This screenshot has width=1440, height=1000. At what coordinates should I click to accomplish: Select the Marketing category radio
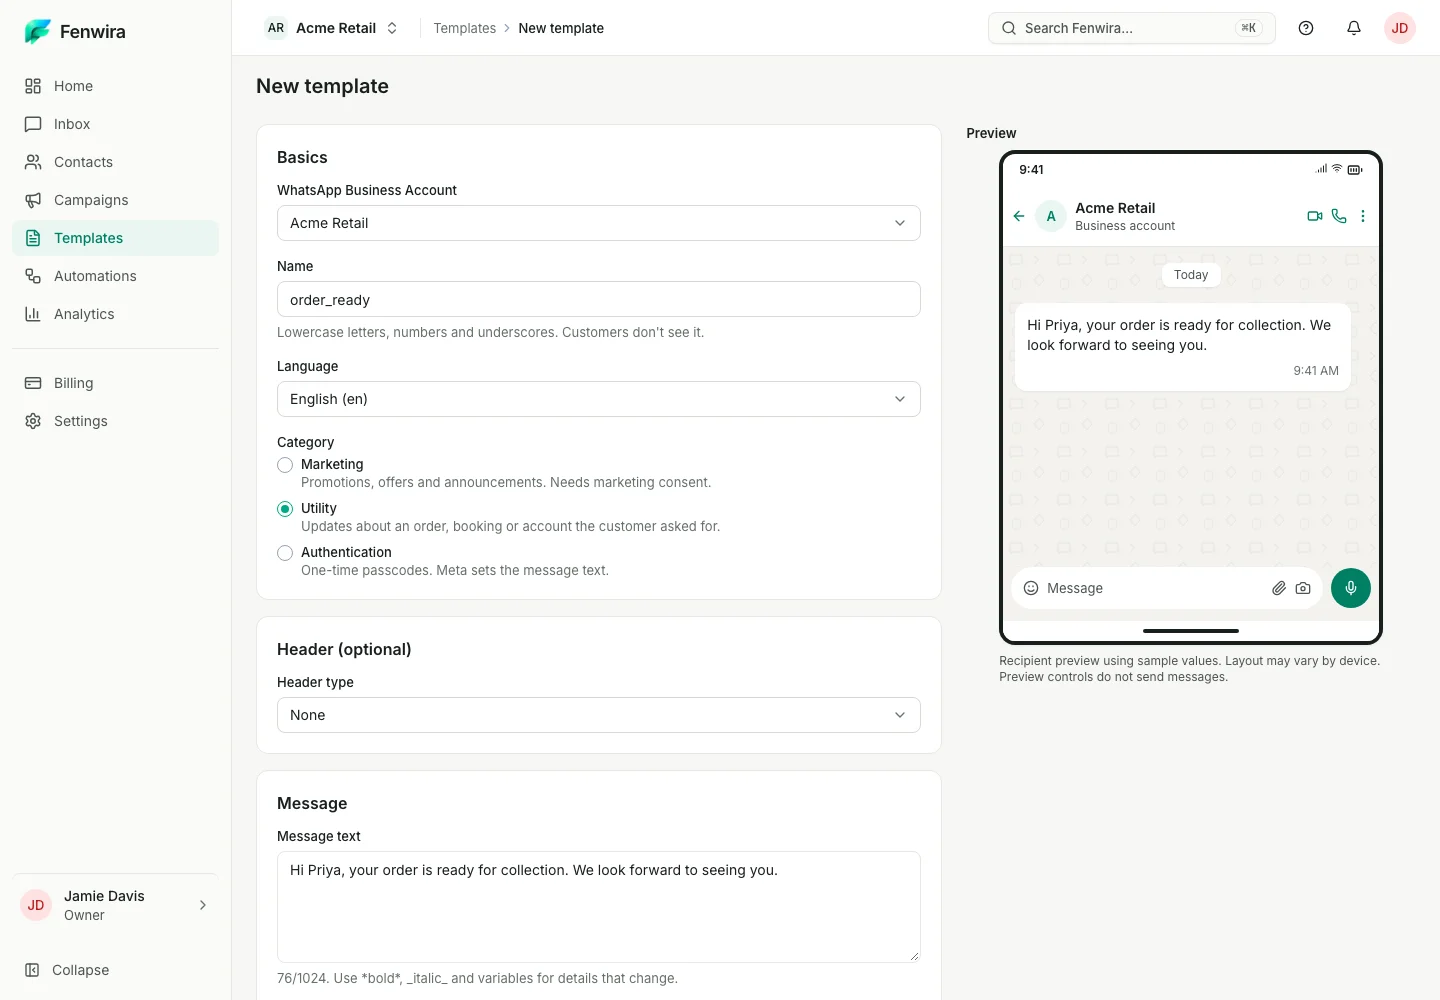point(285,465)
